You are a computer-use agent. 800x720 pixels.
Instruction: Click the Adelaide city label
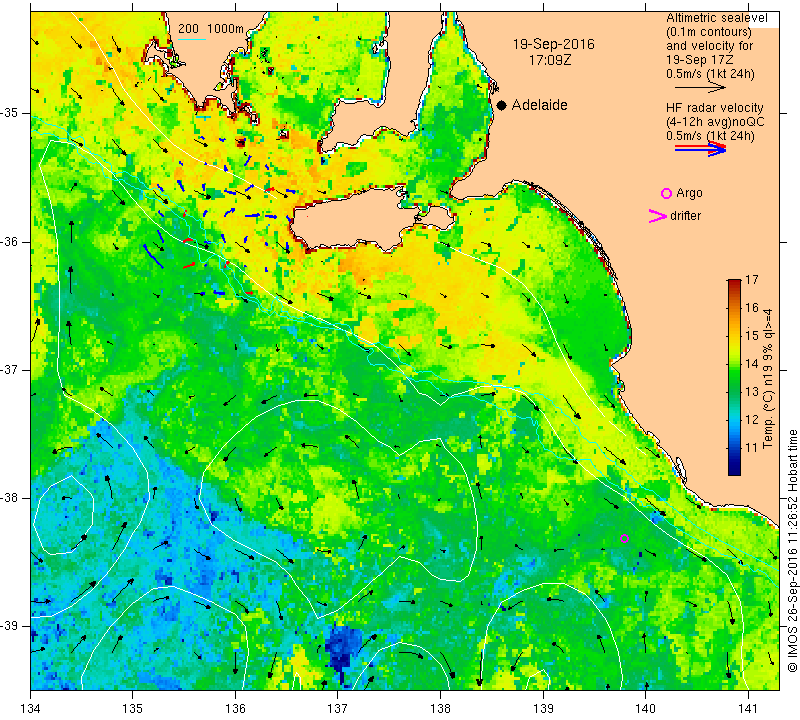(539, 105)
